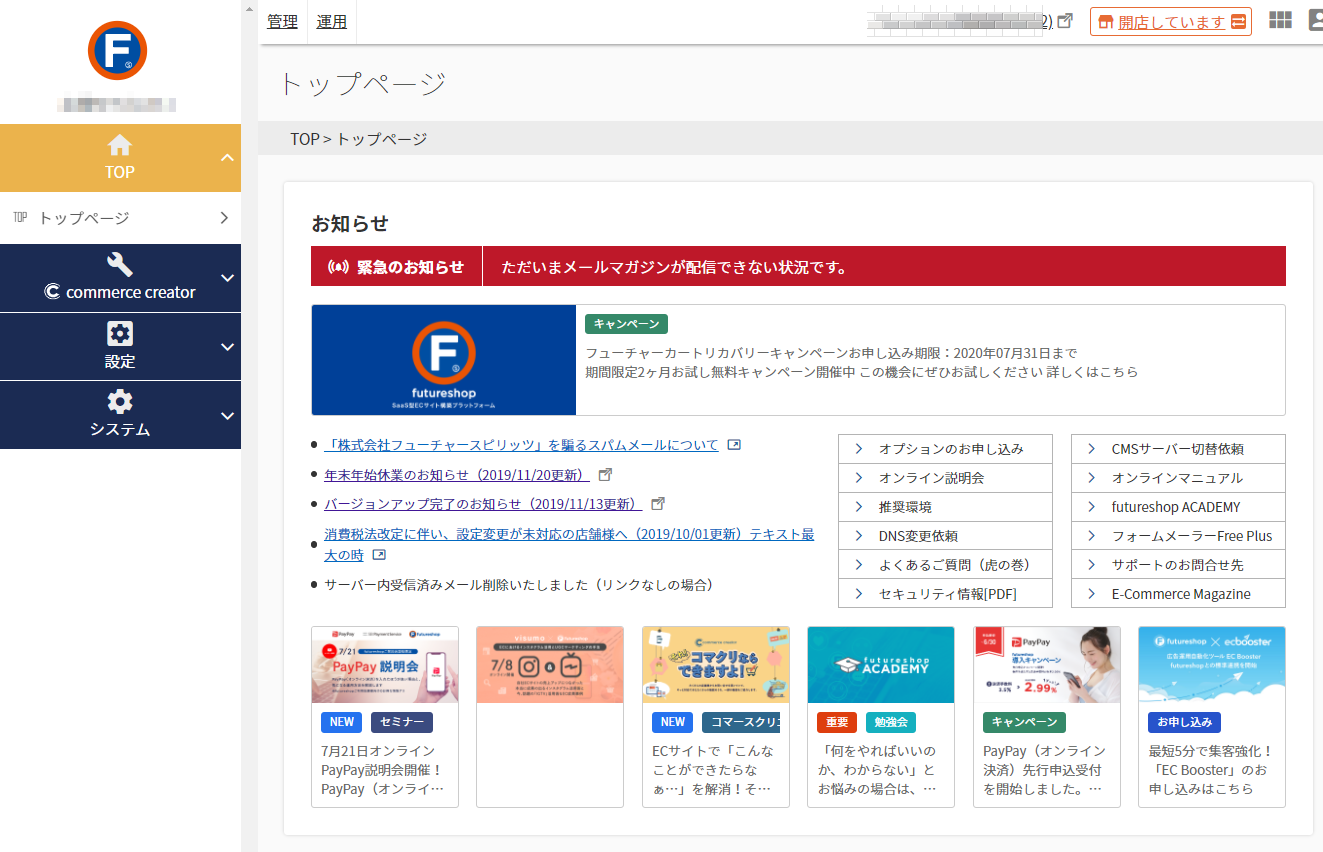This screenshot has height=852, width=1323.
Task: Collapse the TOP menu section chevron
Action: click(227, 158)
